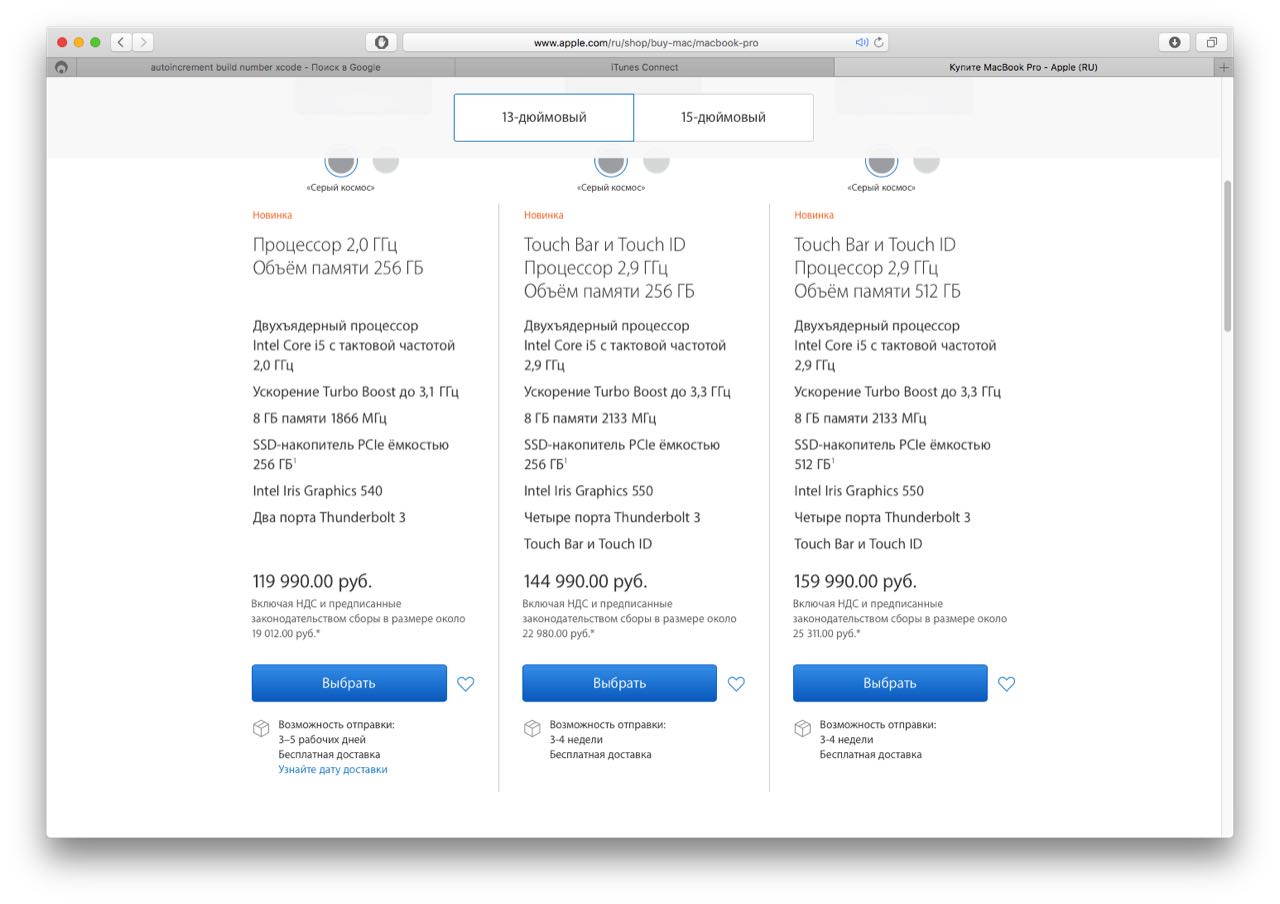Screen dimensions: 1280x904
Task: Click Выбрать for the 144 990.00 руб. model
Action: [619, 683]
